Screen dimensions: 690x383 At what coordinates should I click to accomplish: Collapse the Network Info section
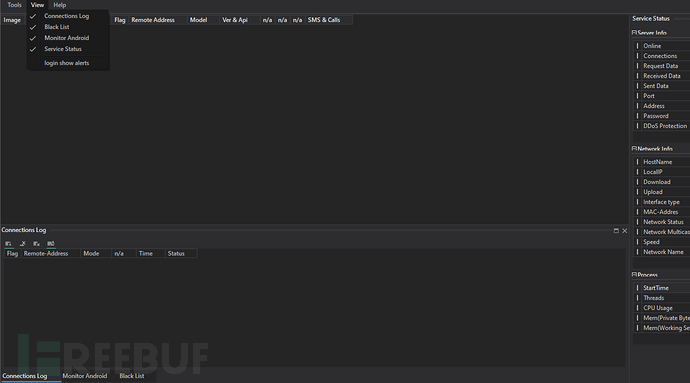pyautogui.click(x=634, y=149)
